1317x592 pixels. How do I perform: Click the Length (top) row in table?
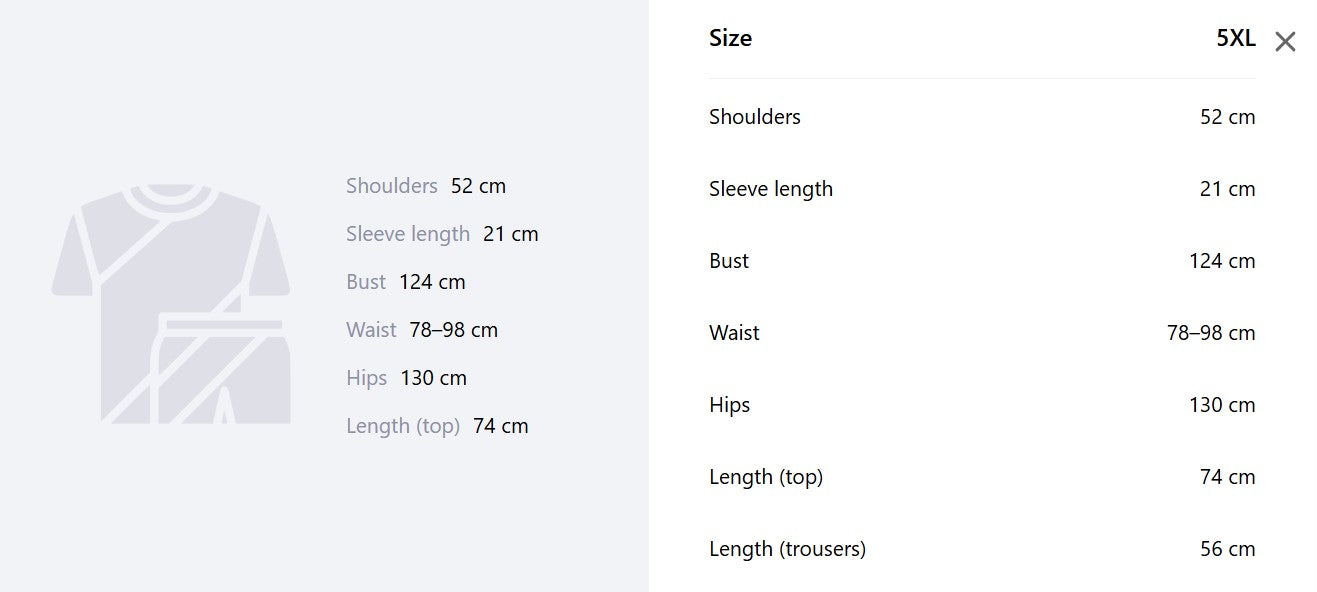[x=982, y=477]
